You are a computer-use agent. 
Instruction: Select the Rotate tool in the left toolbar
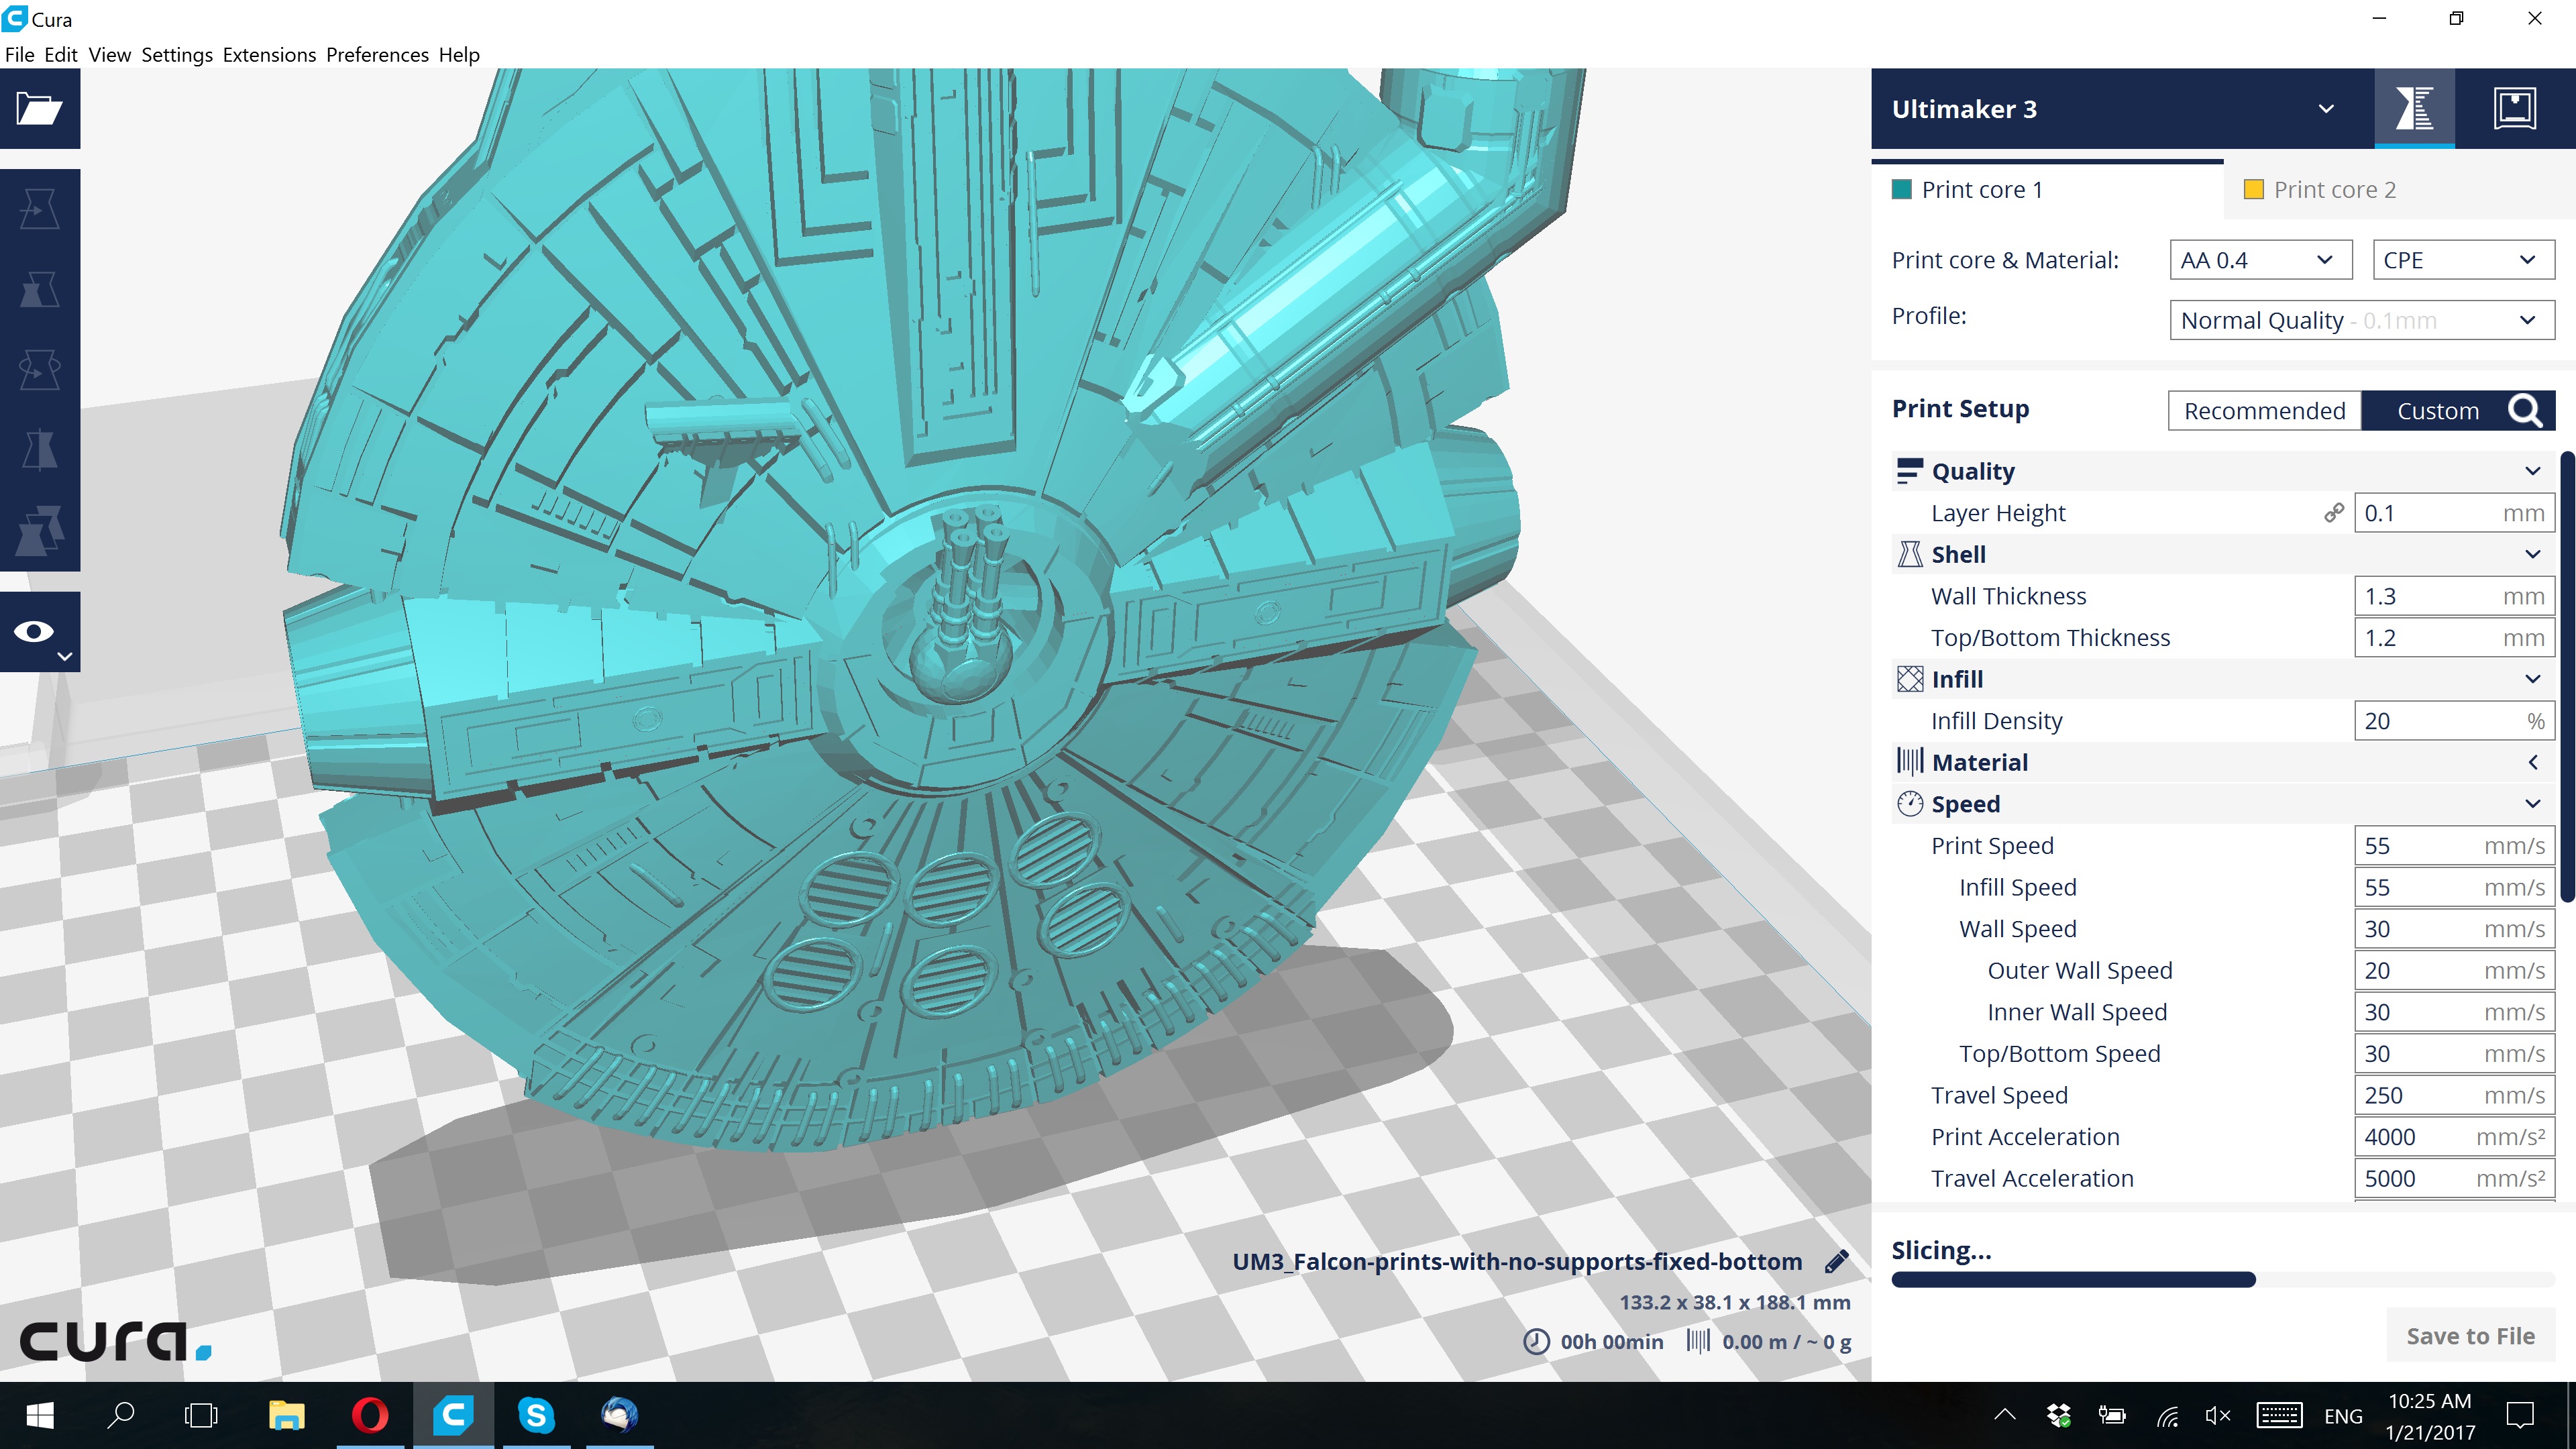tap(40, 370)
